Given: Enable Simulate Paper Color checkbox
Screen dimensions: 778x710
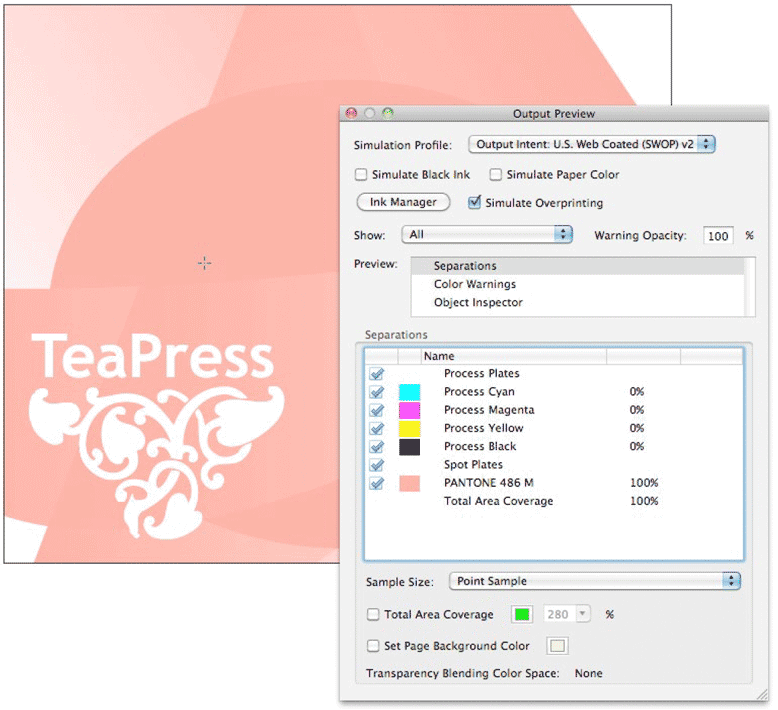Looking at the screenshot, I should point(496,175).
